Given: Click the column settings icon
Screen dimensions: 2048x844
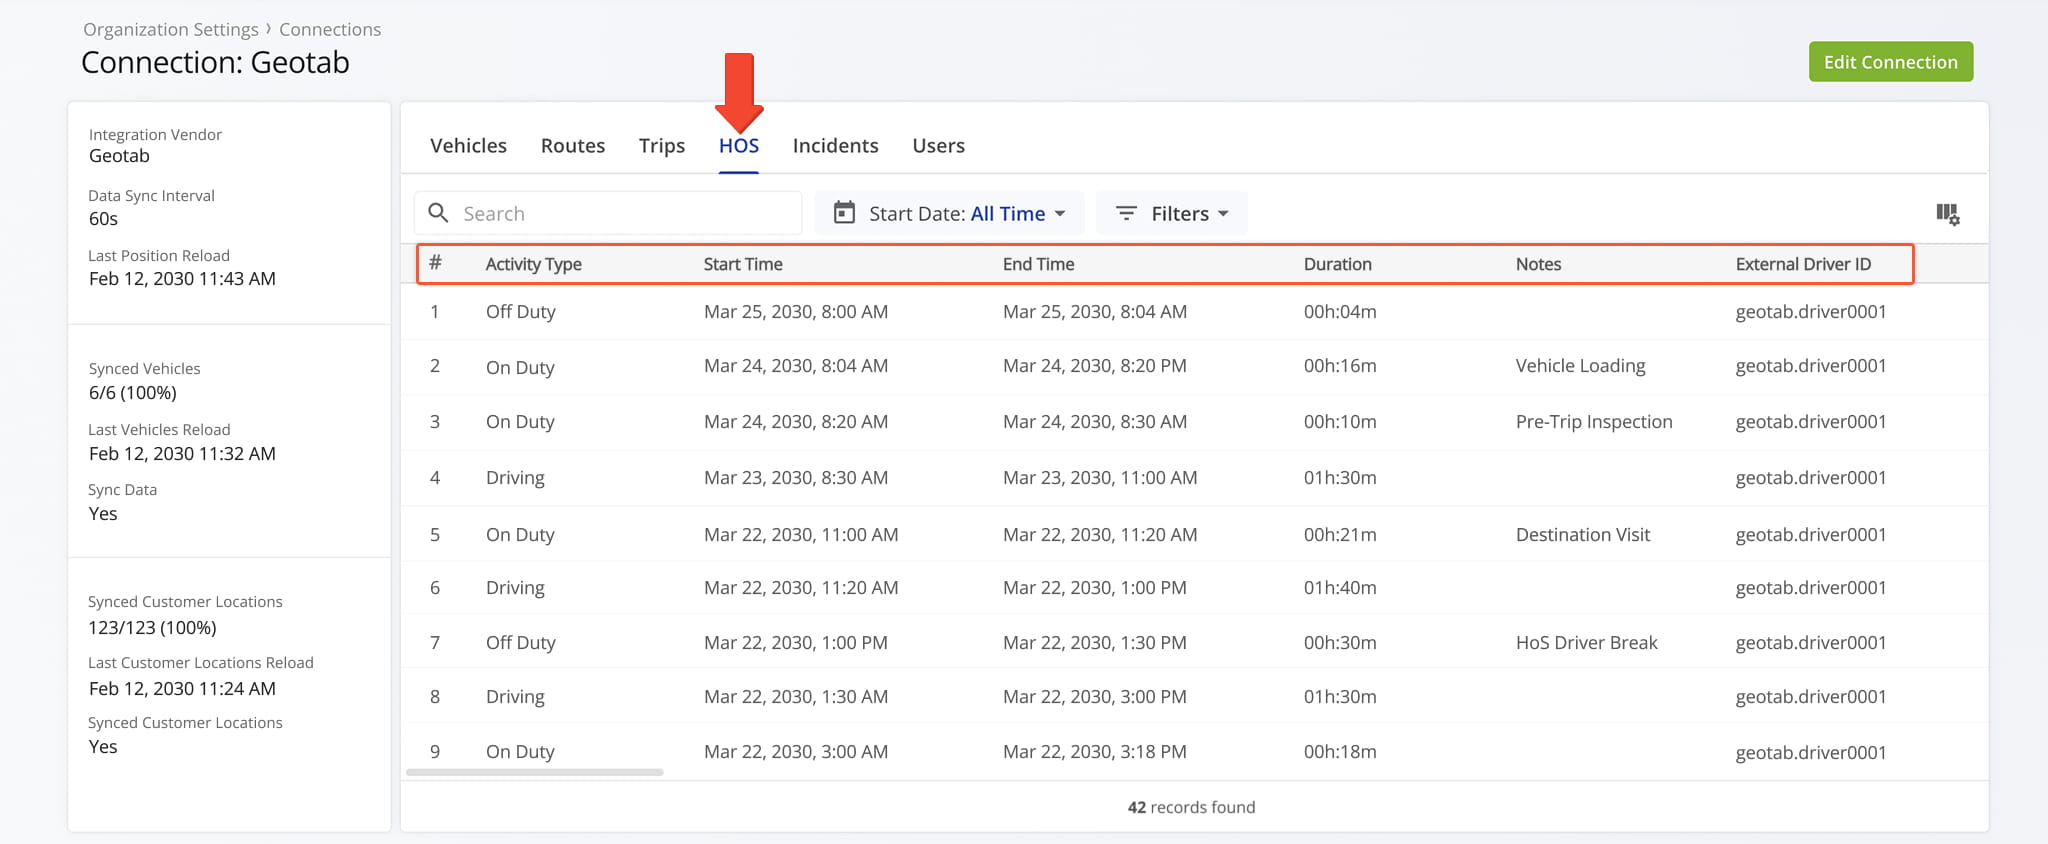Looking at the screenshot, I should 1947,214.
